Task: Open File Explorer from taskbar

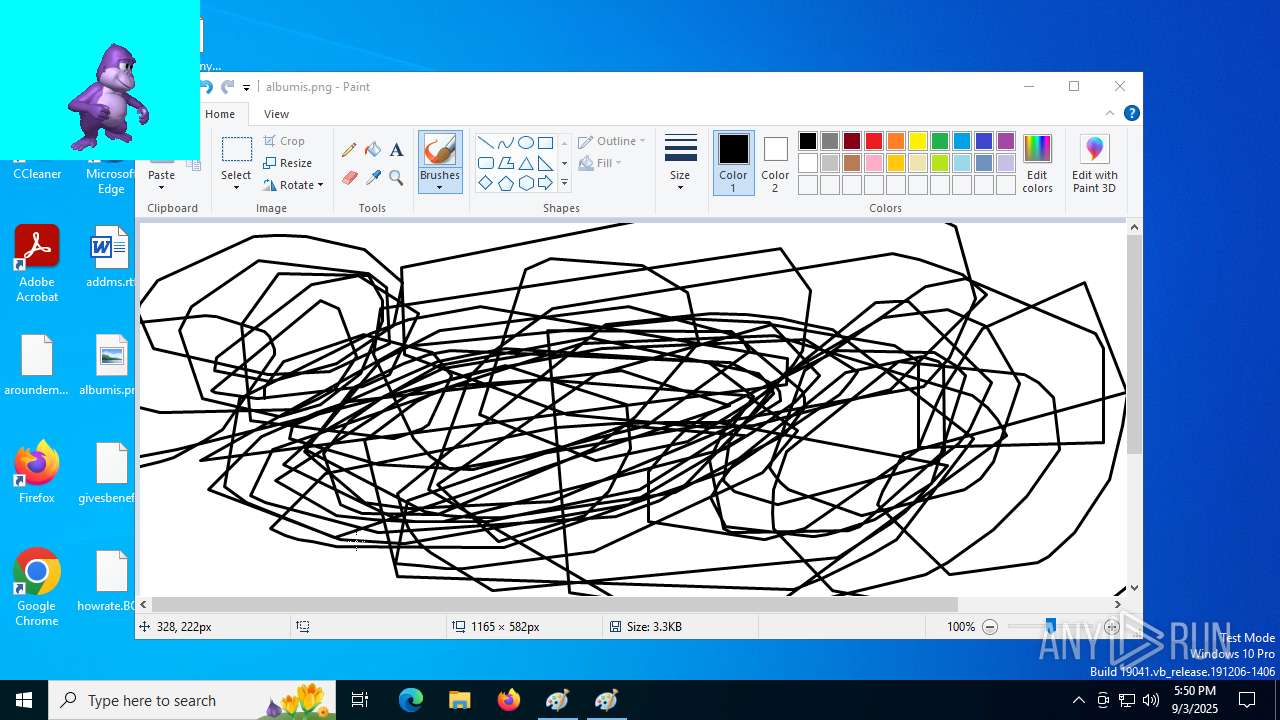Action: click(x=459, y=700)
